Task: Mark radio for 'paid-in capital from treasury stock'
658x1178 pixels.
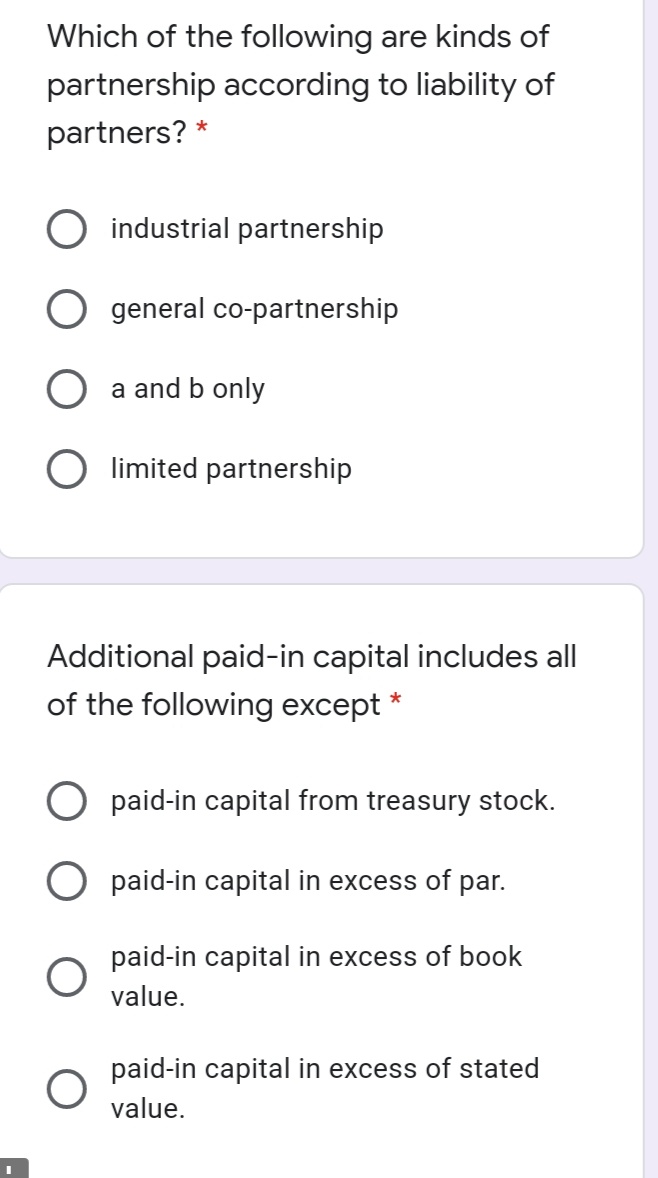Action: (66, 802)
